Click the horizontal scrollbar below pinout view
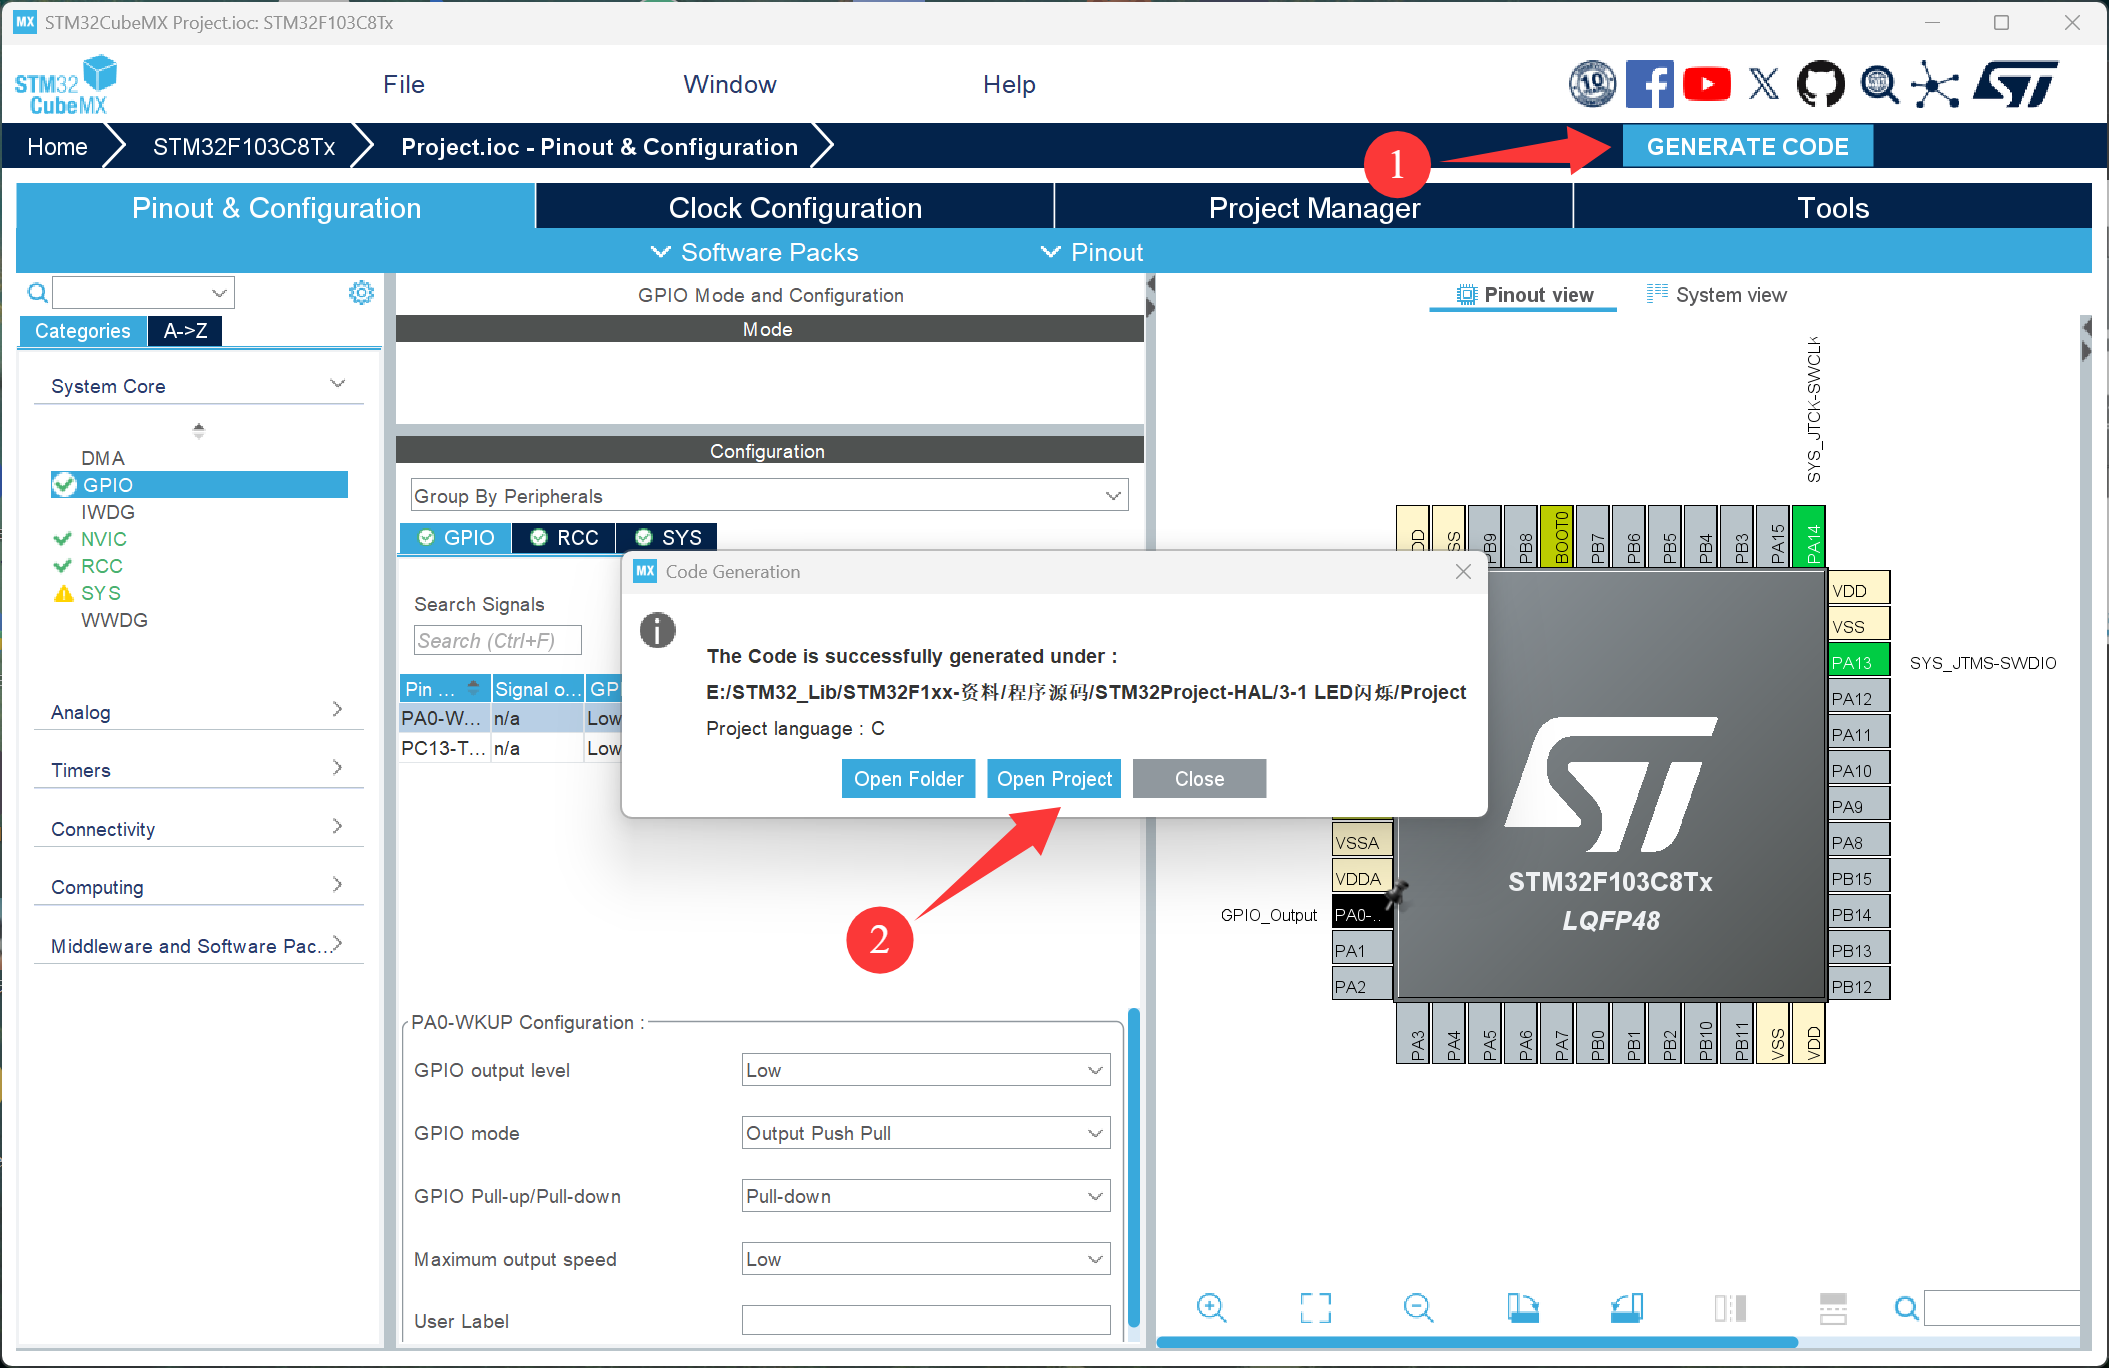The image size is (2109, 1368). click(1476, 1342)
